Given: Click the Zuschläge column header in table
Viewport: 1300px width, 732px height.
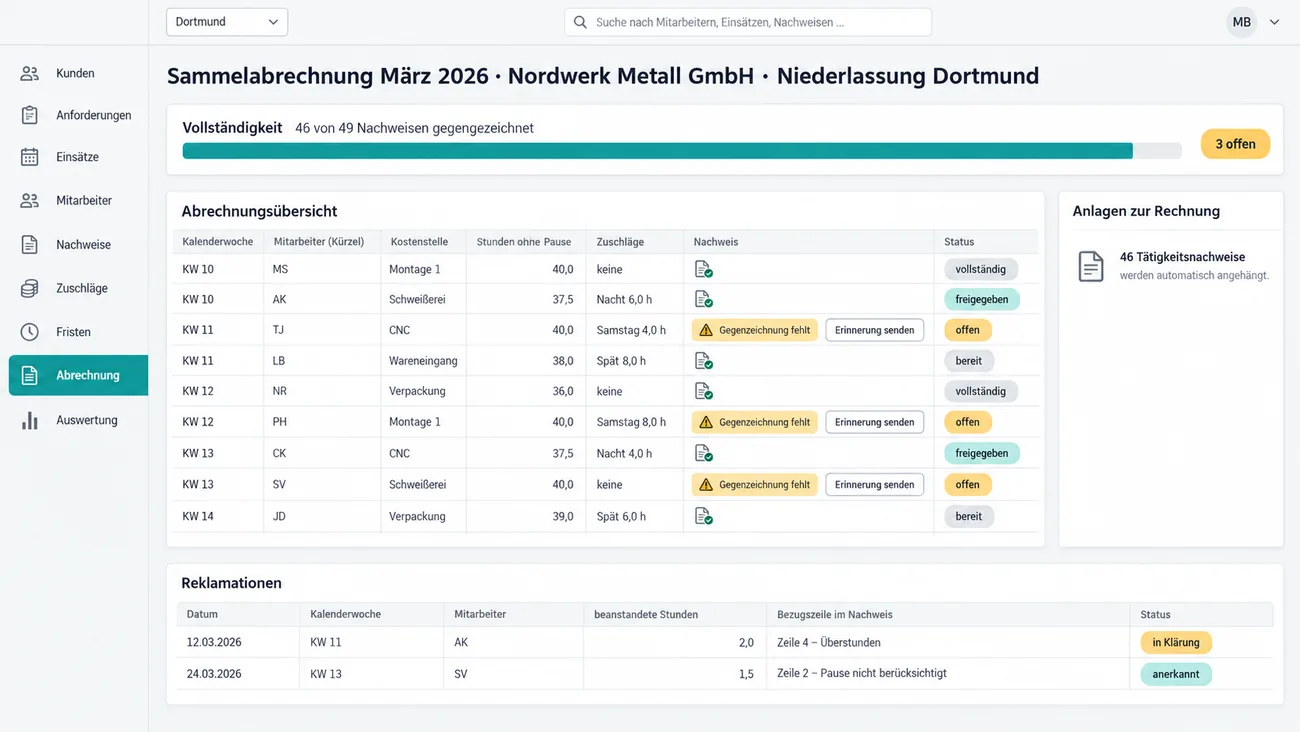Looking at the screenshot, I should [620, 242].
